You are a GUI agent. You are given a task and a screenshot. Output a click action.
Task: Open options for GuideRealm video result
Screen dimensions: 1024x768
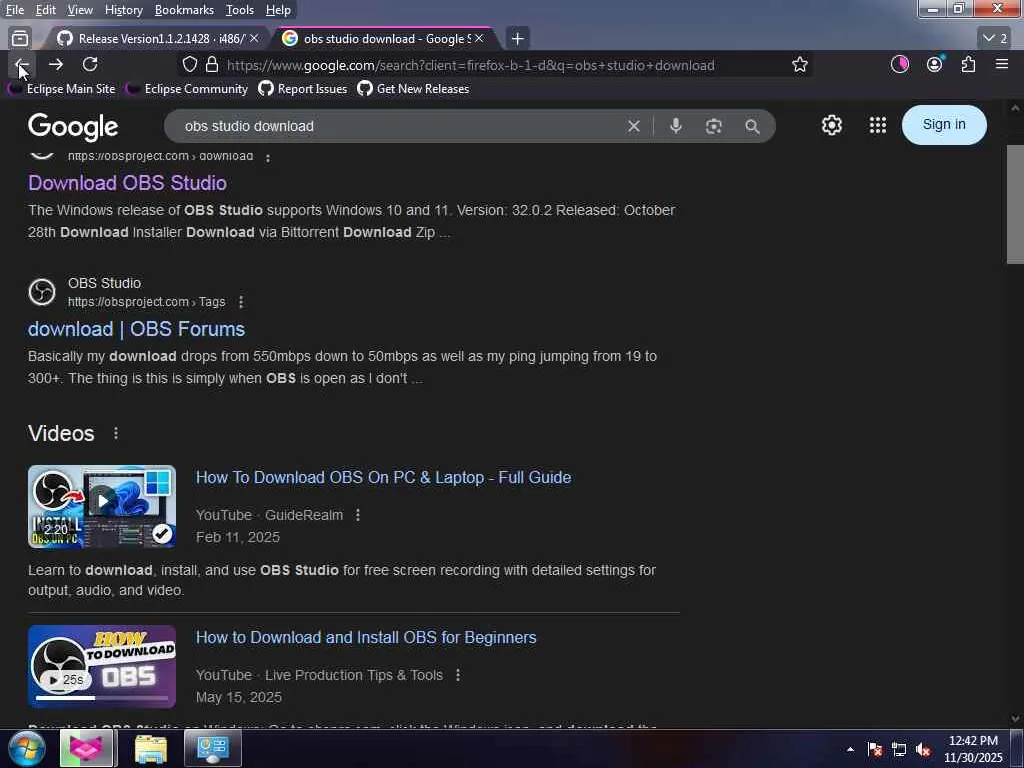tap(358, 515)
